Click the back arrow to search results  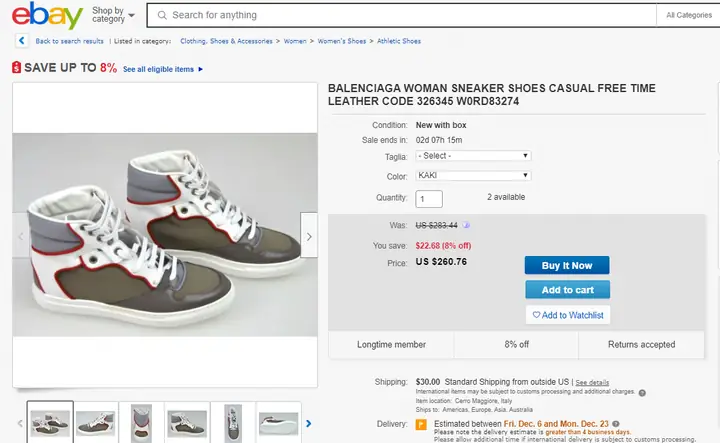(22, 41)
